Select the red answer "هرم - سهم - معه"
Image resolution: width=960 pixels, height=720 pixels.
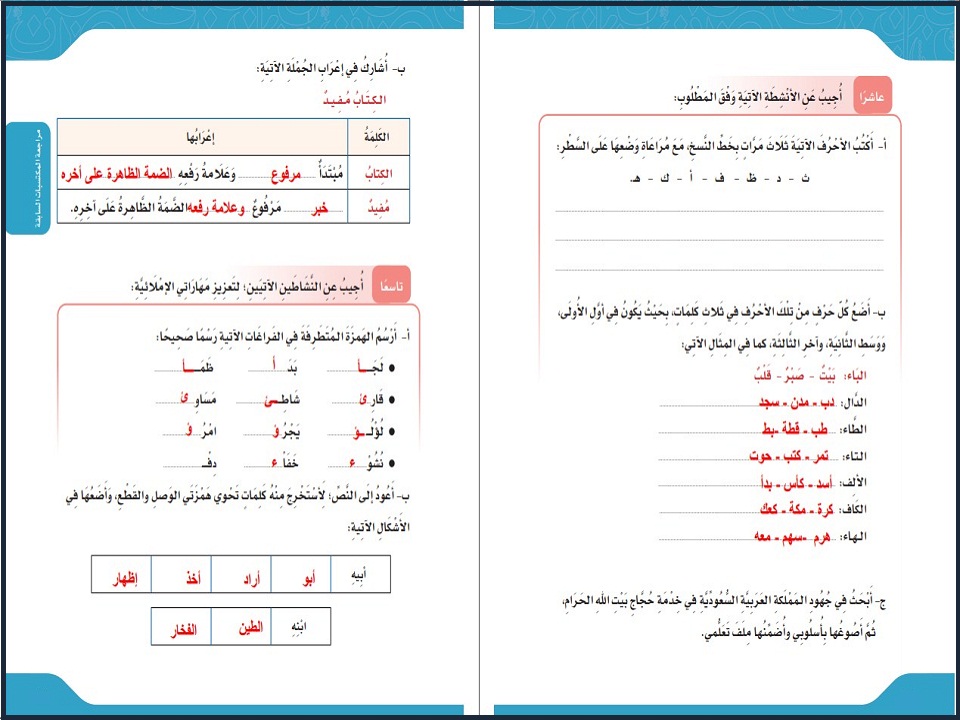792,537
